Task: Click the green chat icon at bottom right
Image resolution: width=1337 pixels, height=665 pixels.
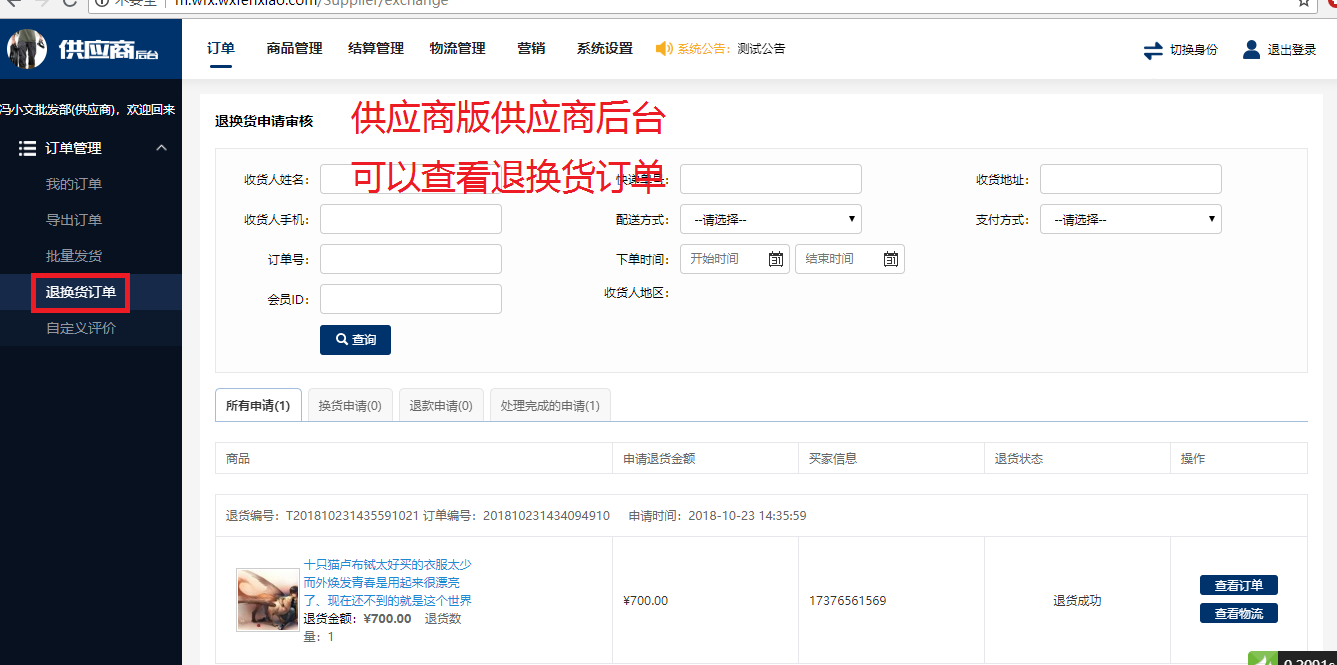Action: click(1262, 658)
